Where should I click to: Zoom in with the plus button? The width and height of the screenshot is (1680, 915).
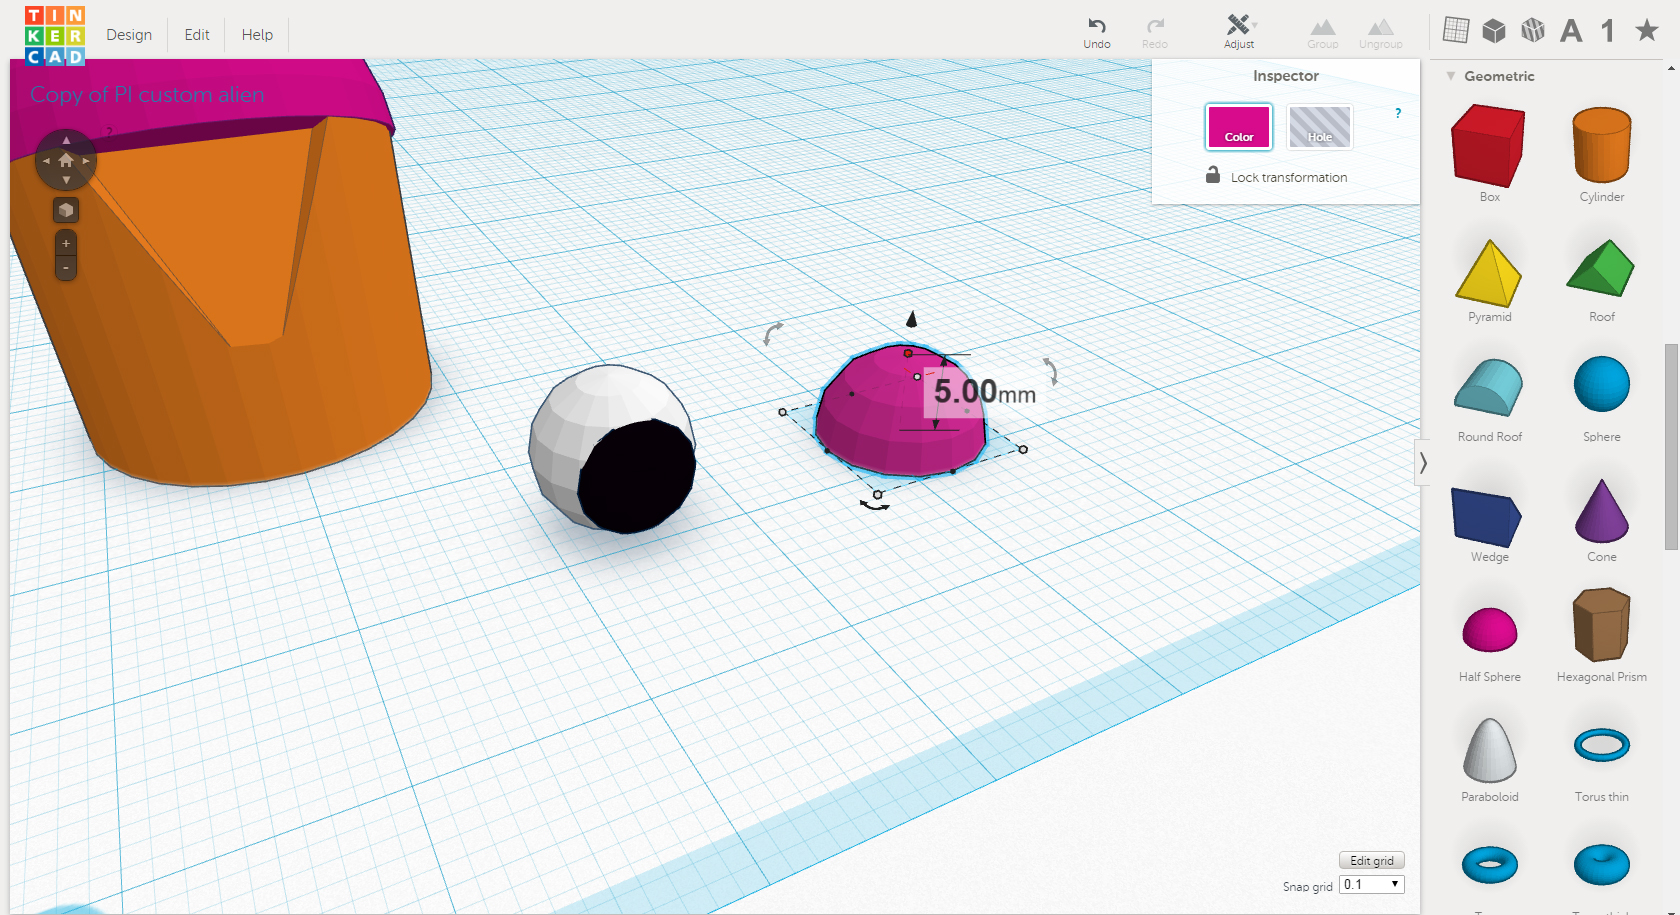pyautogui.click(x=66, y=244)
